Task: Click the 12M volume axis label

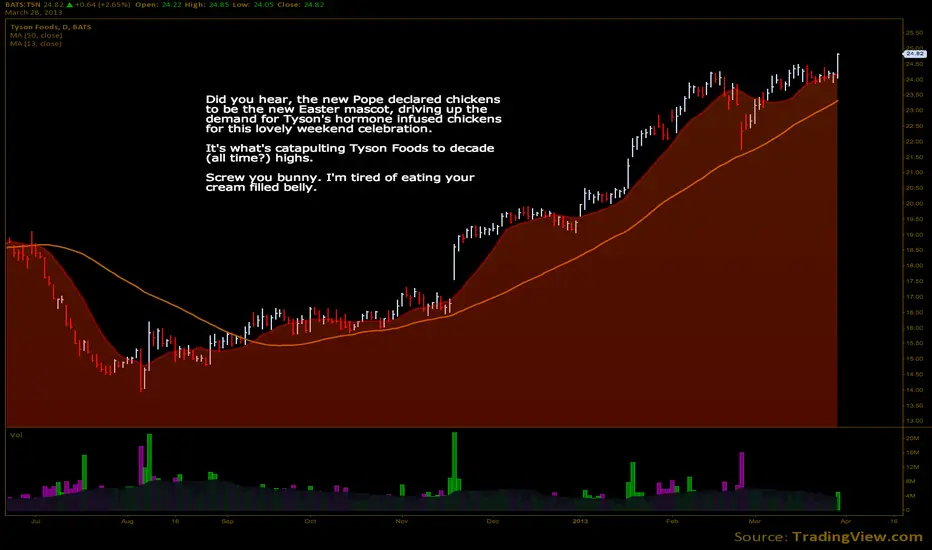Action: (912, 467)
